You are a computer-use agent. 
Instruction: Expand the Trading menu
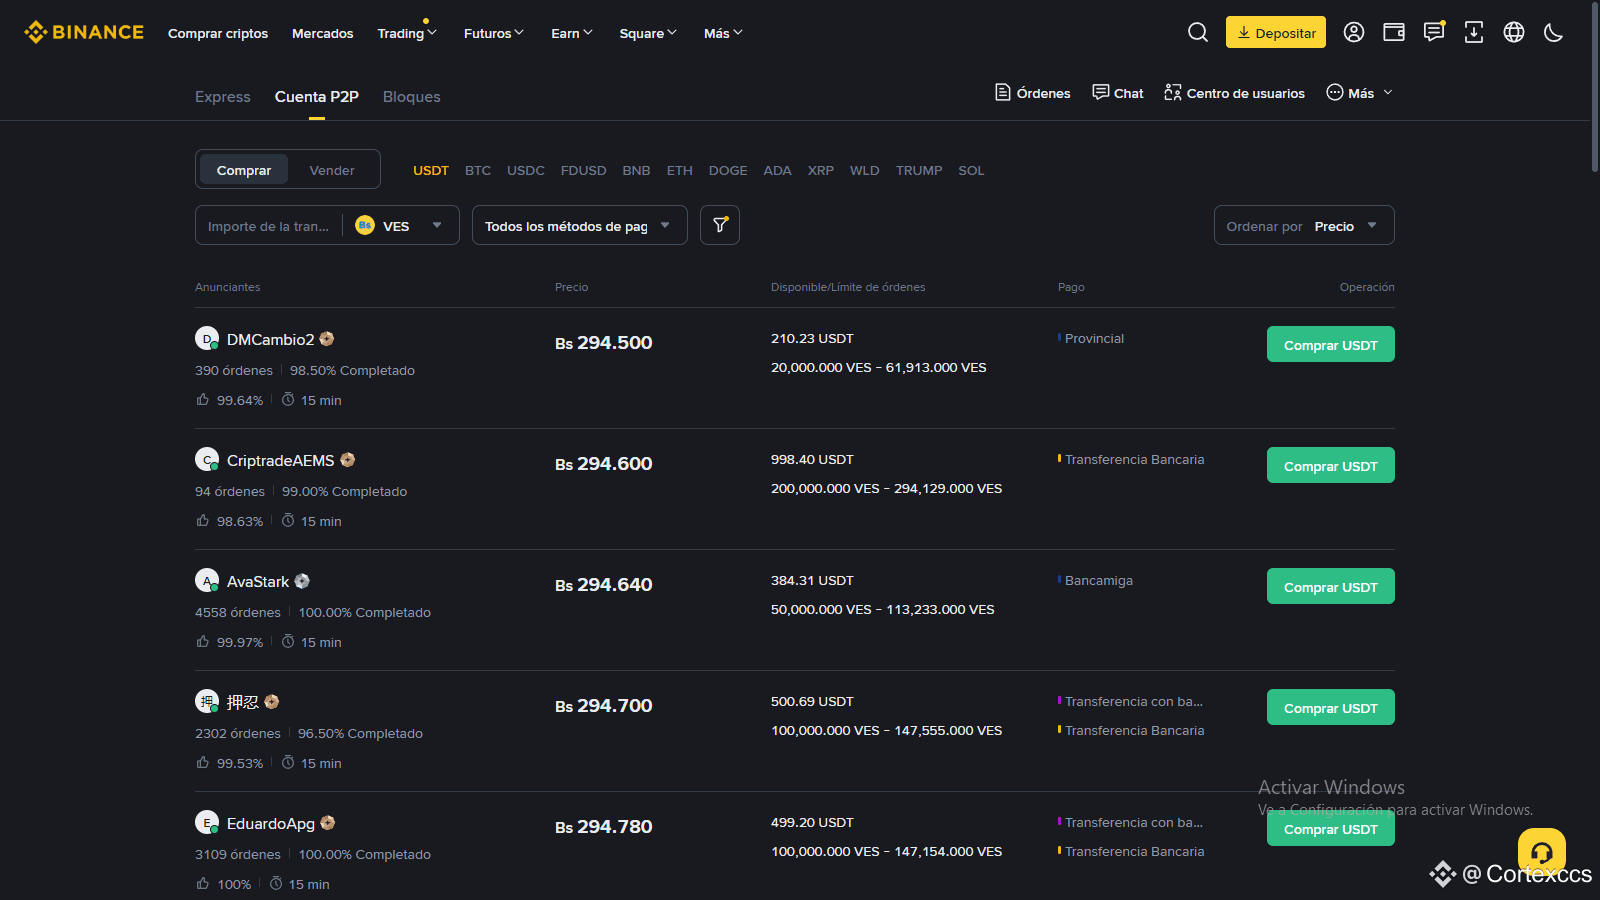[407, 33]
